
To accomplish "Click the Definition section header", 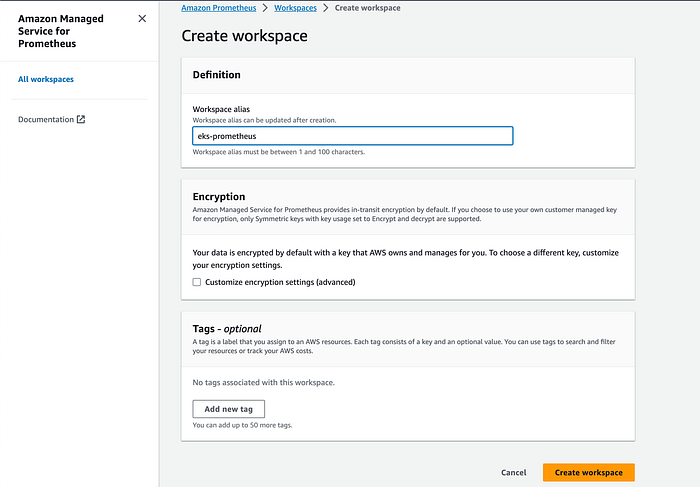I will pos(216,74).
